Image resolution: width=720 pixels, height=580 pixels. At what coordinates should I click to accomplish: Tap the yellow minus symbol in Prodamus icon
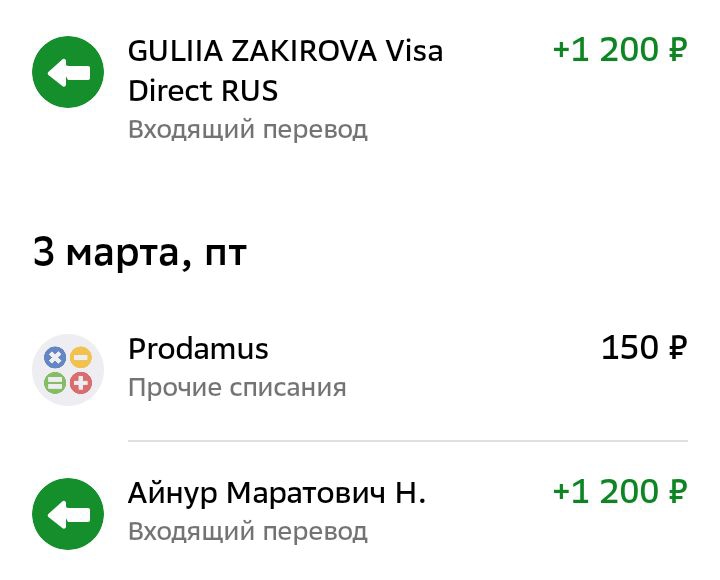click(81, 357)
